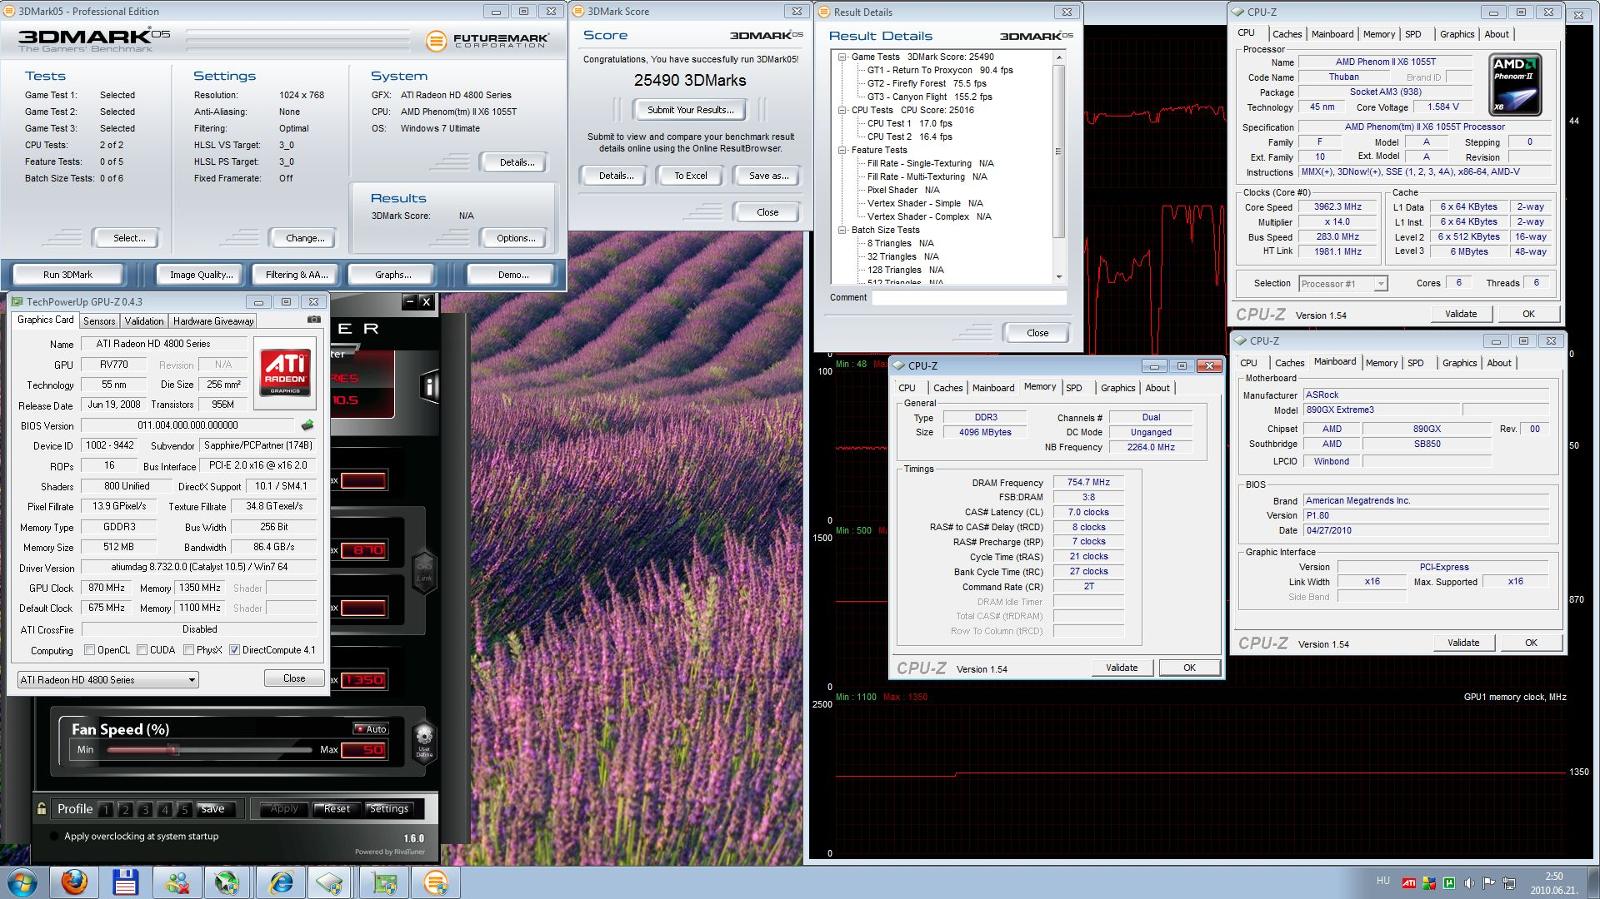Open the ATI Radeon HD 4800 Series dropdown
This screenshot has width=1600, height=899.
tap(108, 680)
